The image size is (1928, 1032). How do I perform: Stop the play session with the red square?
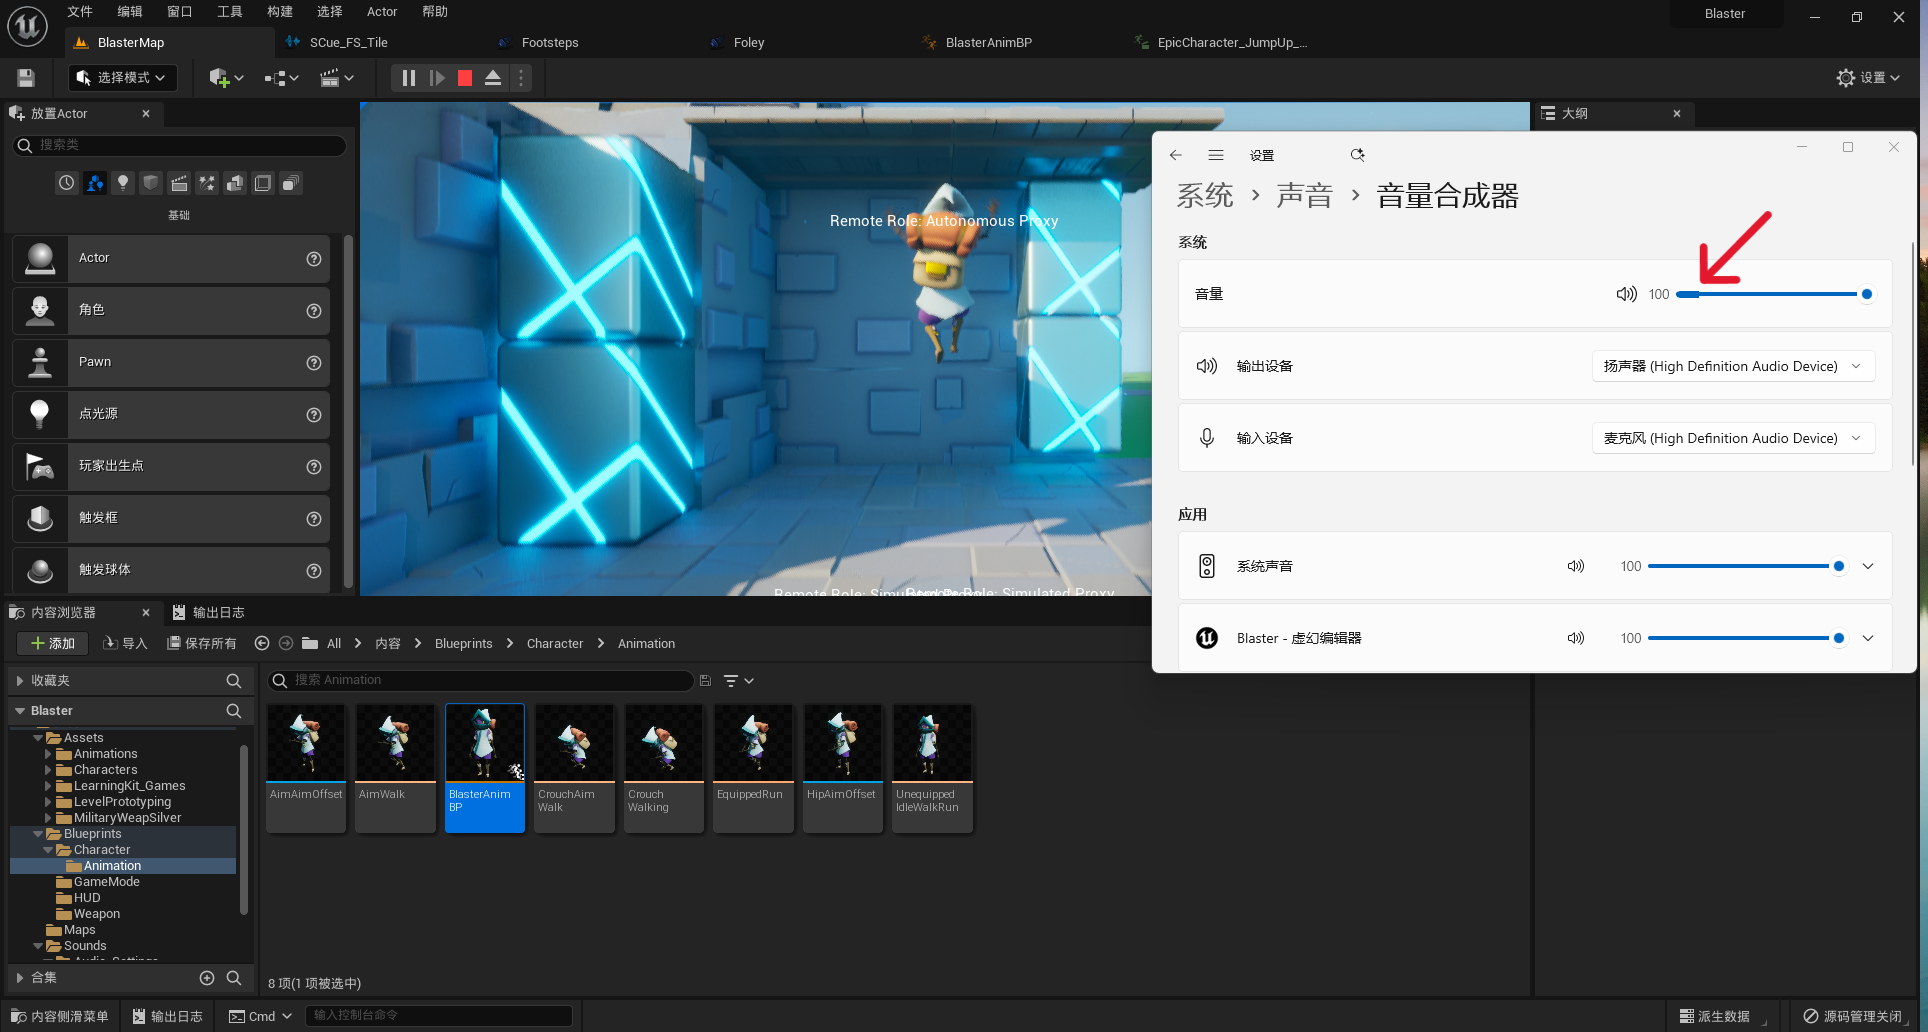465,78
